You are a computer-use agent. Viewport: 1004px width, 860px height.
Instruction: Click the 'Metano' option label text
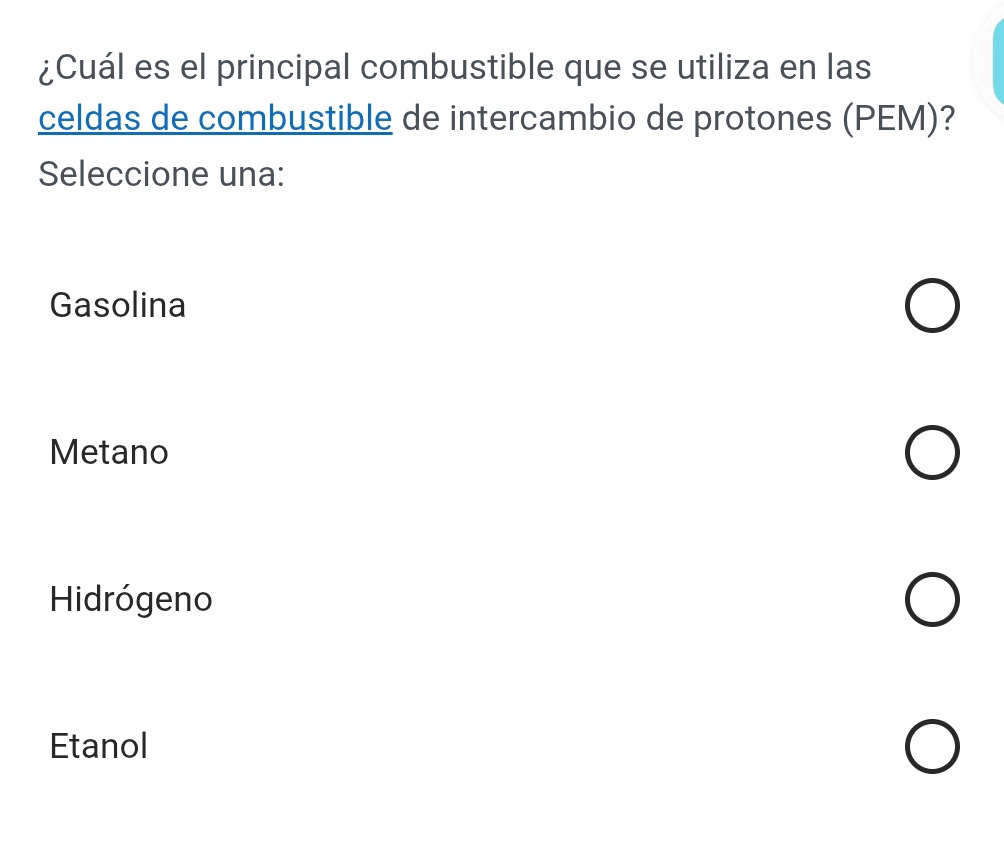[109, 453]
